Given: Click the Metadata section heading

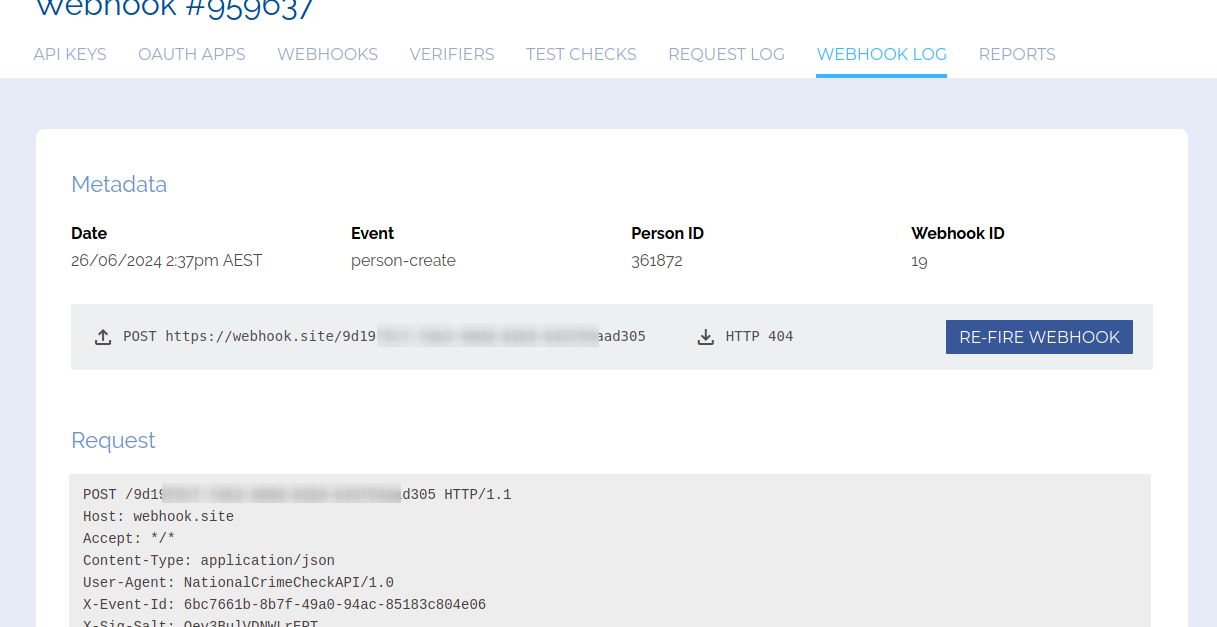Looking at the screenshot, I should [119, 184].
